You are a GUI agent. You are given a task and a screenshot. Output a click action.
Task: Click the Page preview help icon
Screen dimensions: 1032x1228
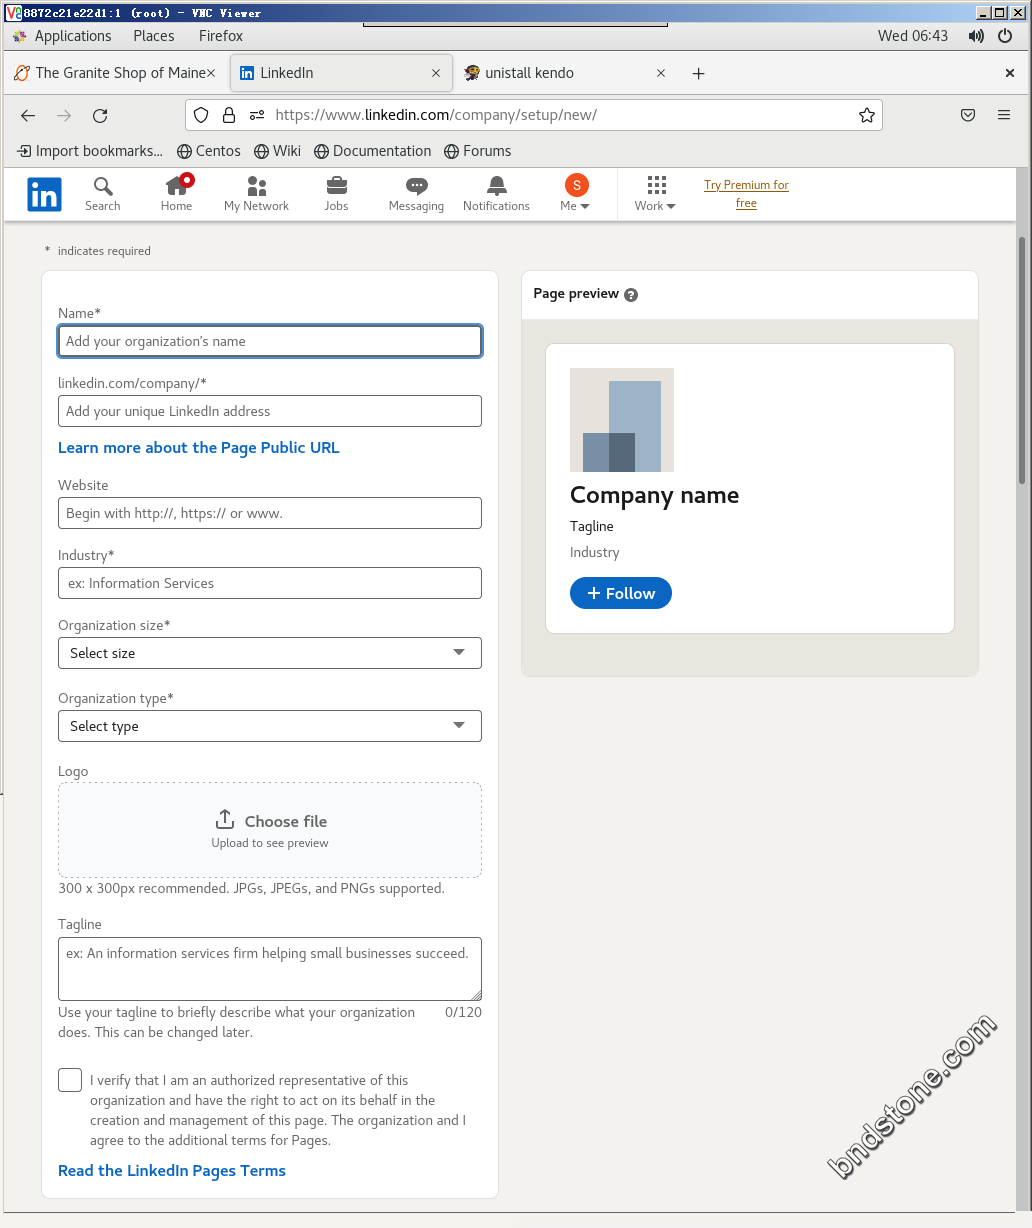[x=631, y=295]
